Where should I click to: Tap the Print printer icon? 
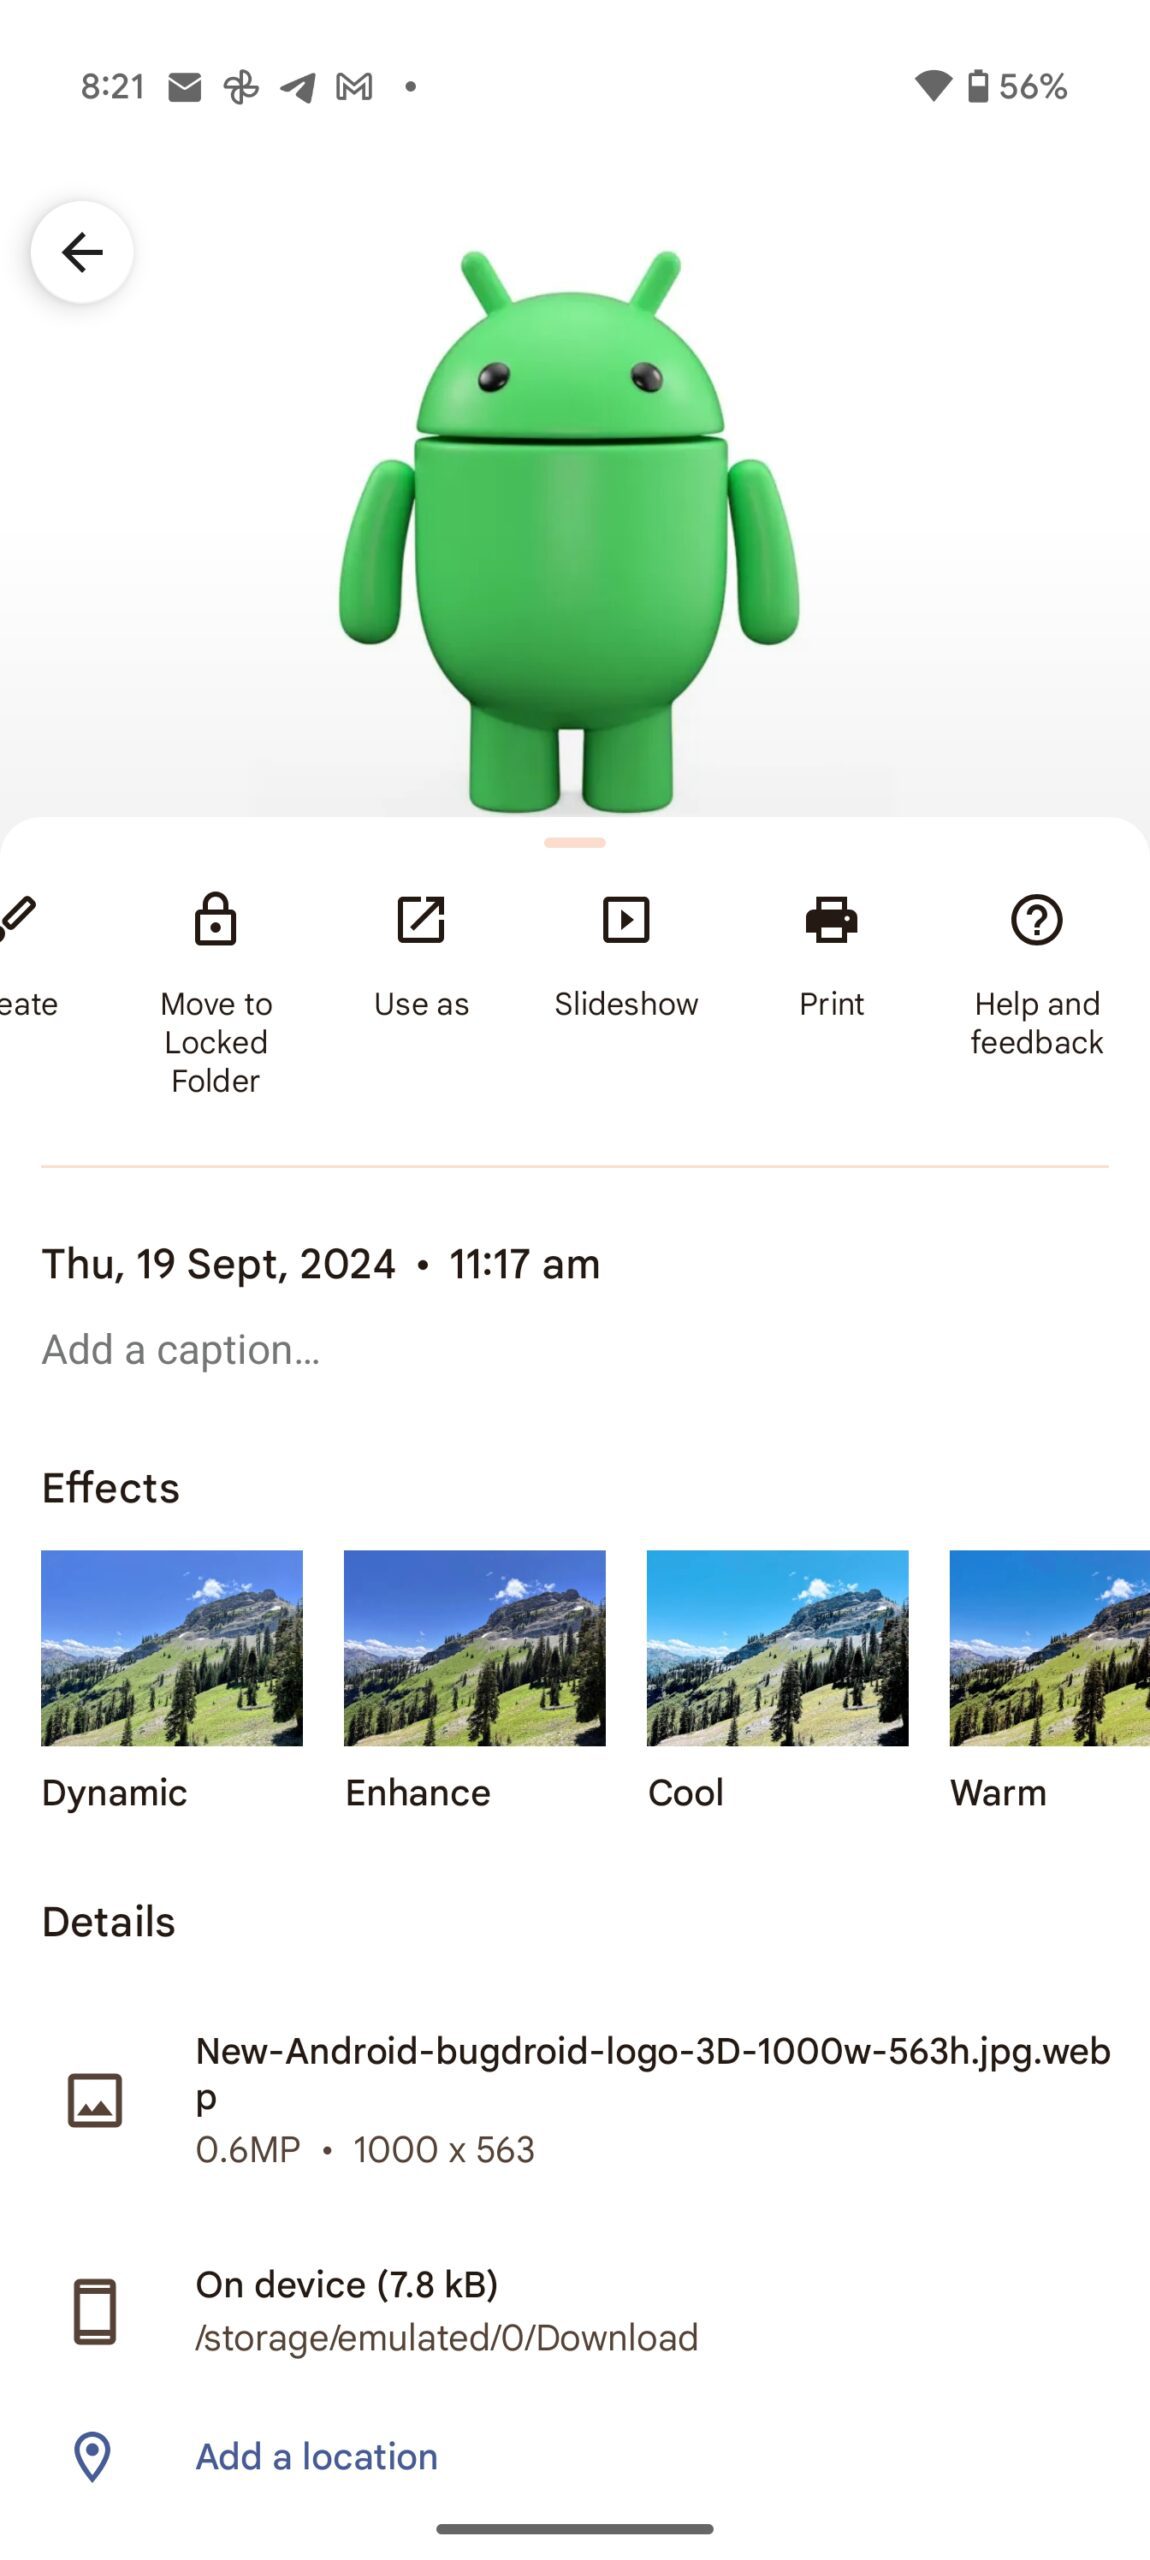831,920
